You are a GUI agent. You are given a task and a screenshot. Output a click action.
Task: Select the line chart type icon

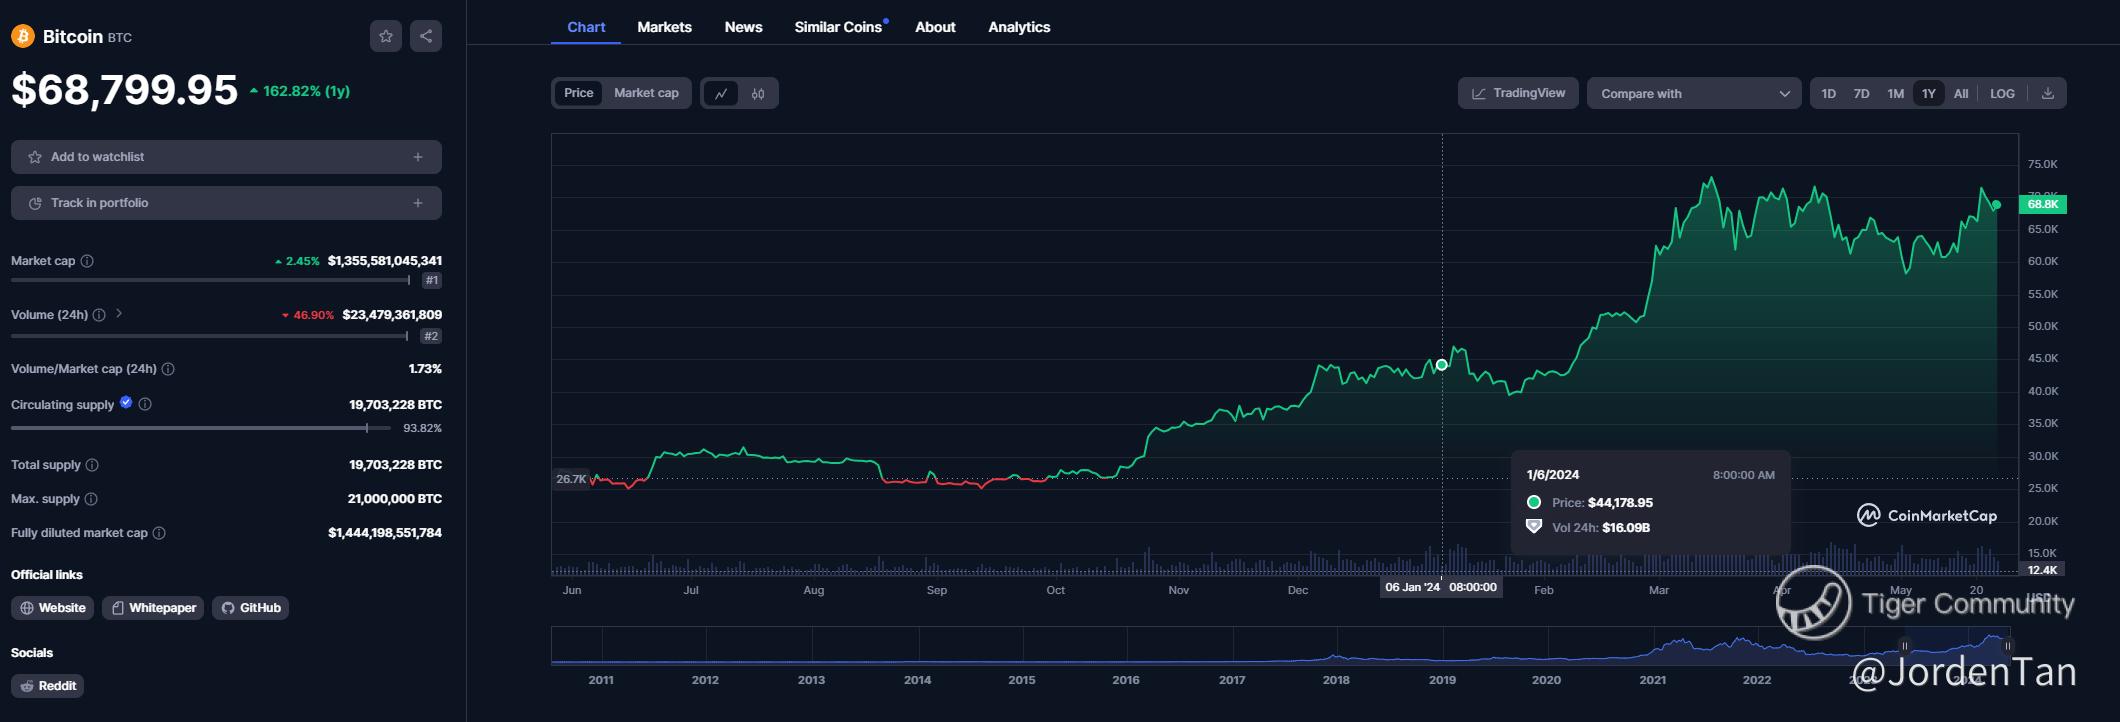coord(721,94)
